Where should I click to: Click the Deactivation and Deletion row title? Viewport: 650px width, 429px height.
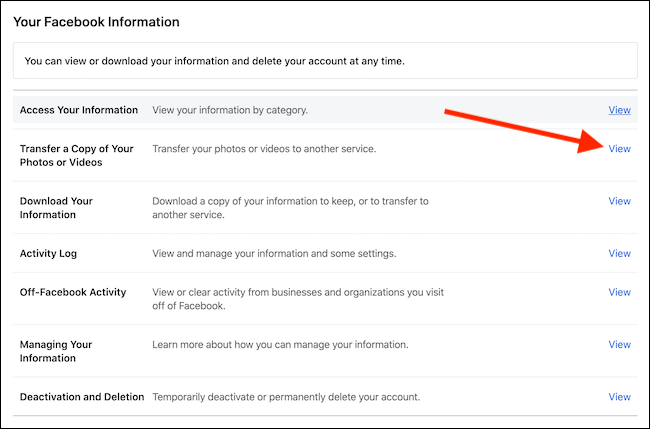pyautogui.click(x=82, y=397)
